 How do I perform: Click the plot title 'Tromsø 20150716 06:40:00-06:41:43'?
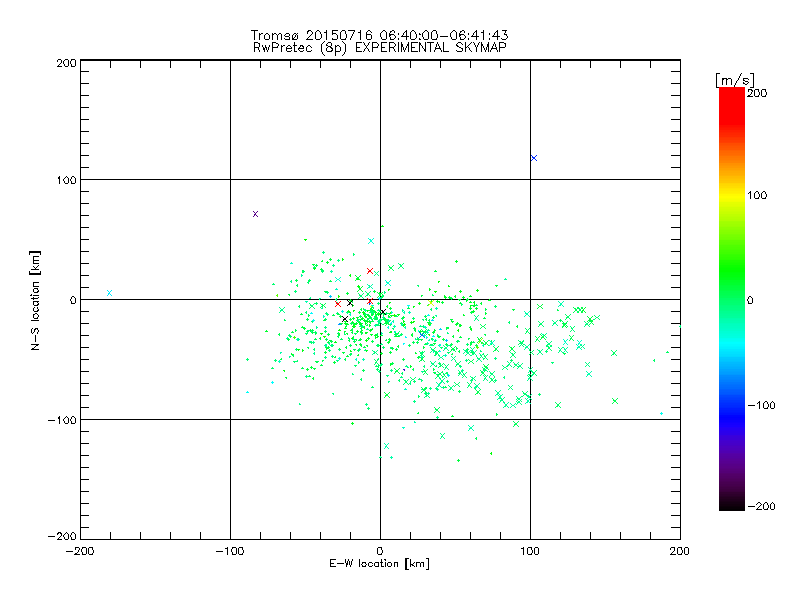[x=379, y=35]
